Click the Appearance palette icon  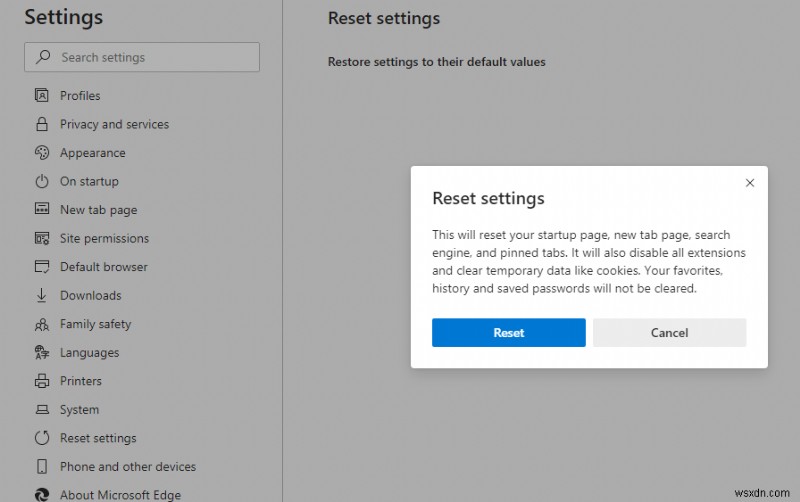[42, 153]
